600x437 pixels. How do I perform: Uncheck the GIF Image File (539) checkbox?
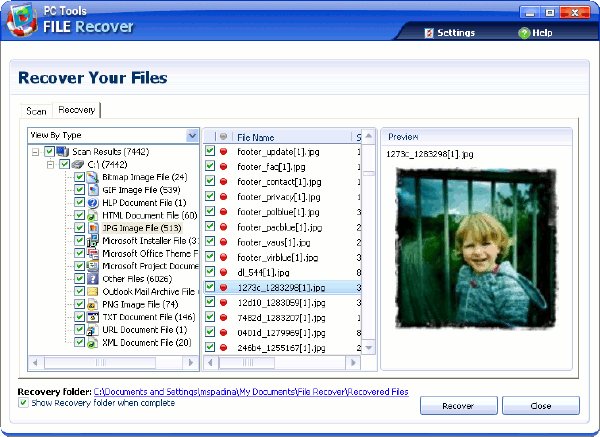pos(79,190)
